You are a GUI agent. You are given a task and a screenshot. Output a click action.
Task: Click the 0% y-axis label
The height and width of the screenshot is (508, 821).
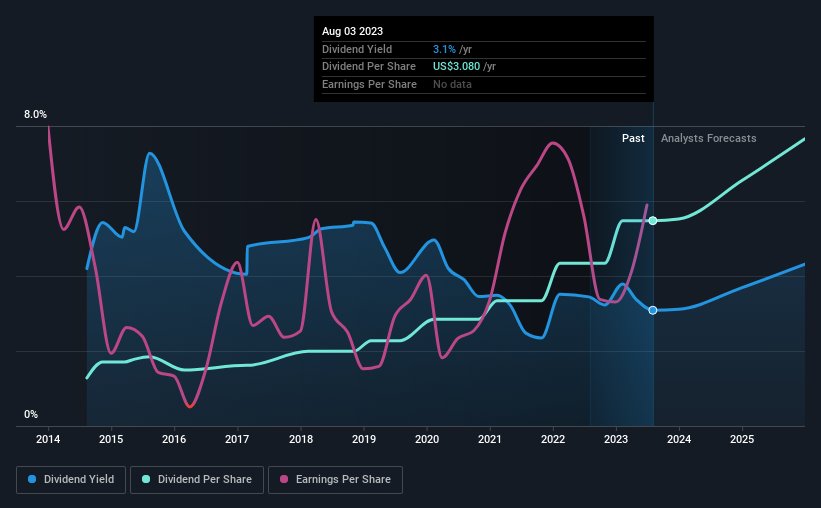[x=31, y=414]
